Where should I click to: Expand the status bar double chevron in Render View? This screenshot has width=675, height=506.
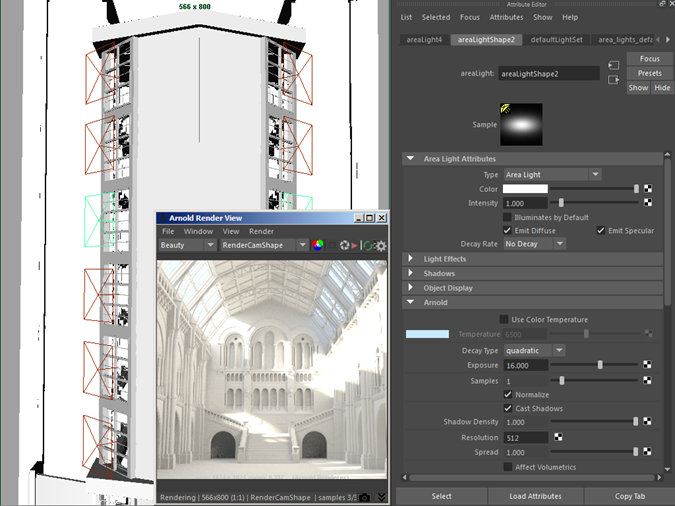(381, 497)
